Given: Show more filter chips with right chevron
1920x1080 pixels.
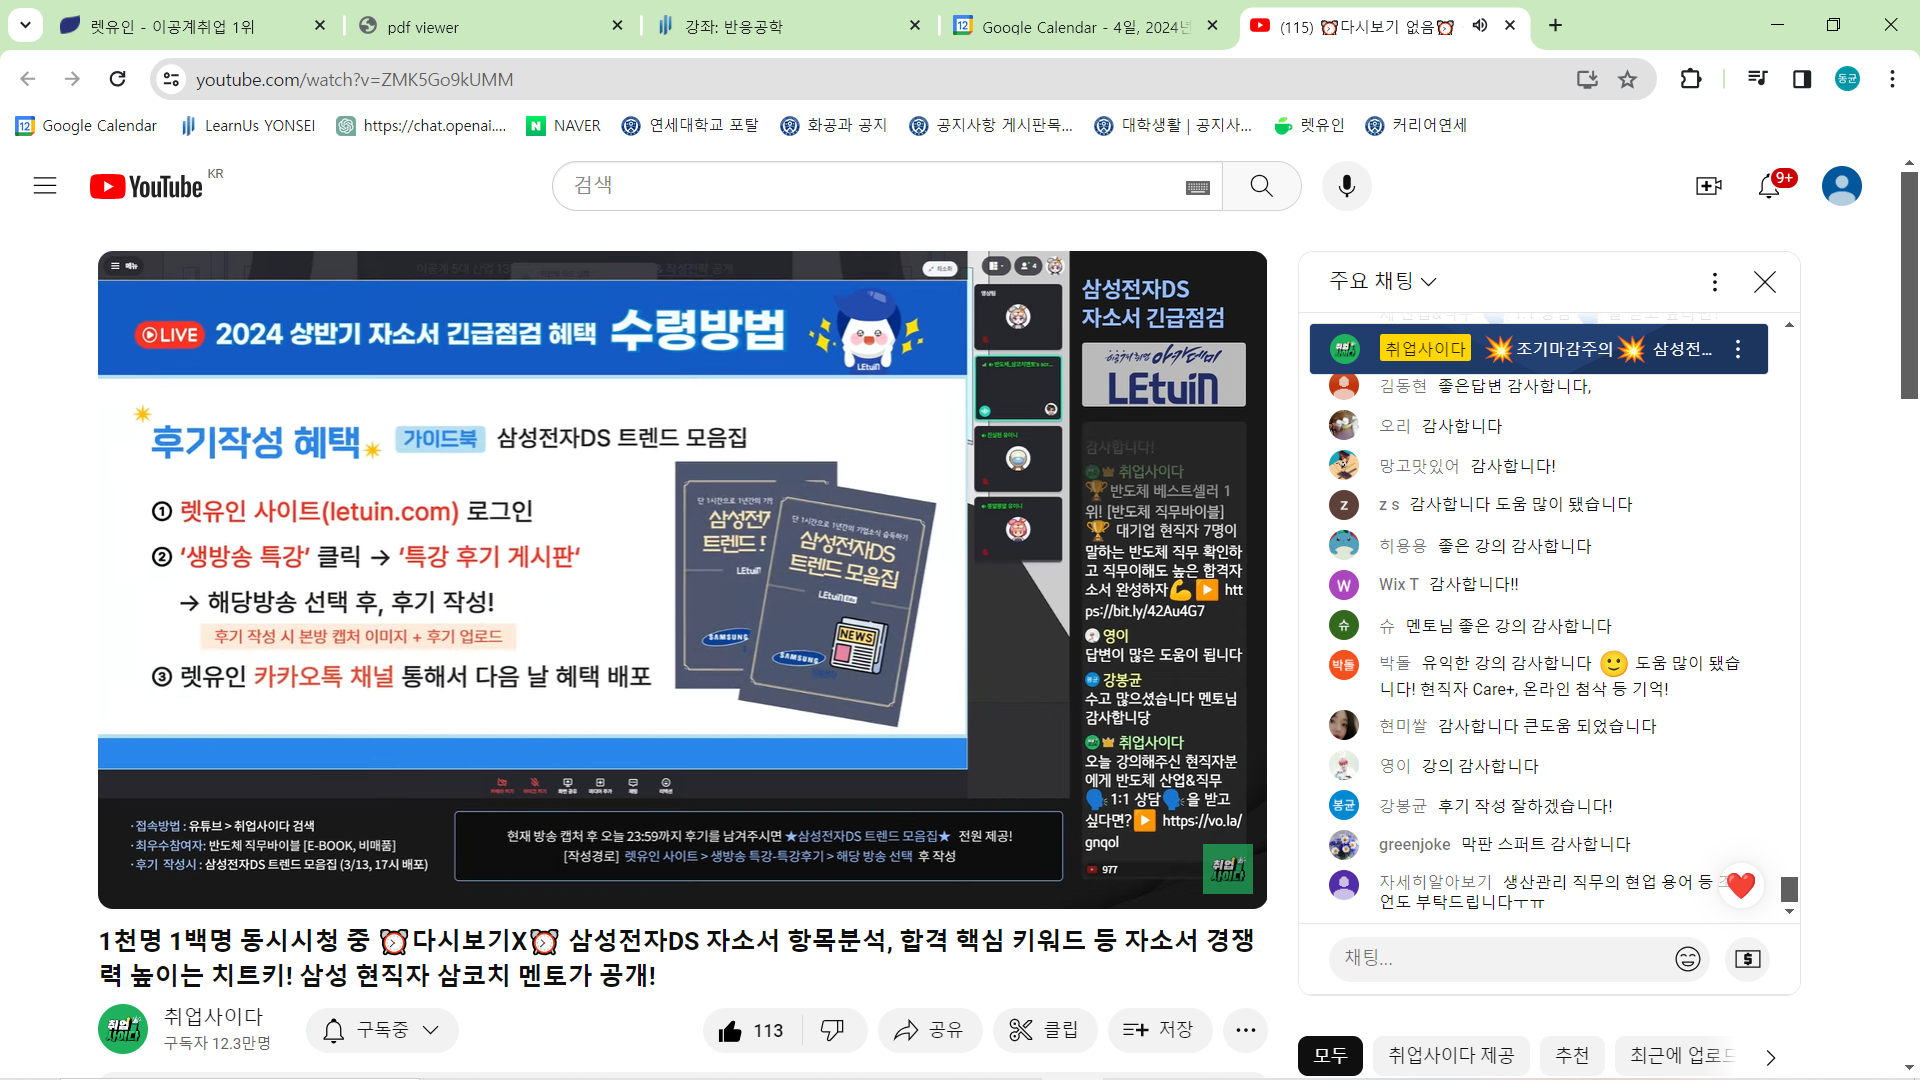Looking at the screenshot, I should pos(1771,1057).
